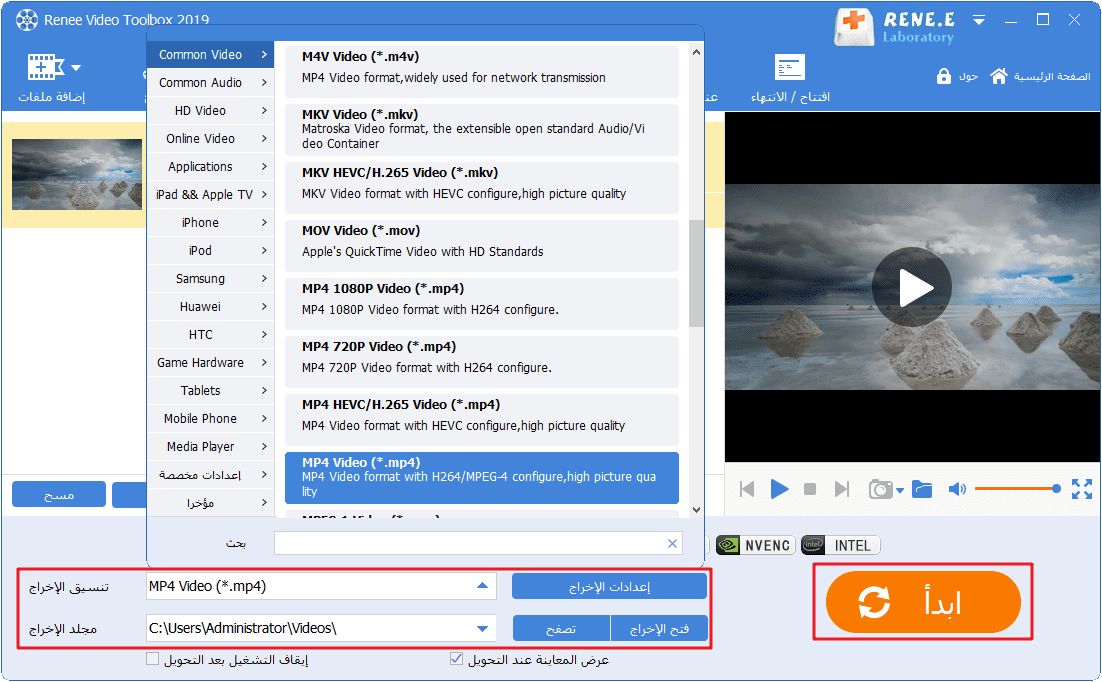This screenshot has width=1102, height=682.
Task: Toggle fullscreen preview icon
Action: click(x=1082, y=489)
